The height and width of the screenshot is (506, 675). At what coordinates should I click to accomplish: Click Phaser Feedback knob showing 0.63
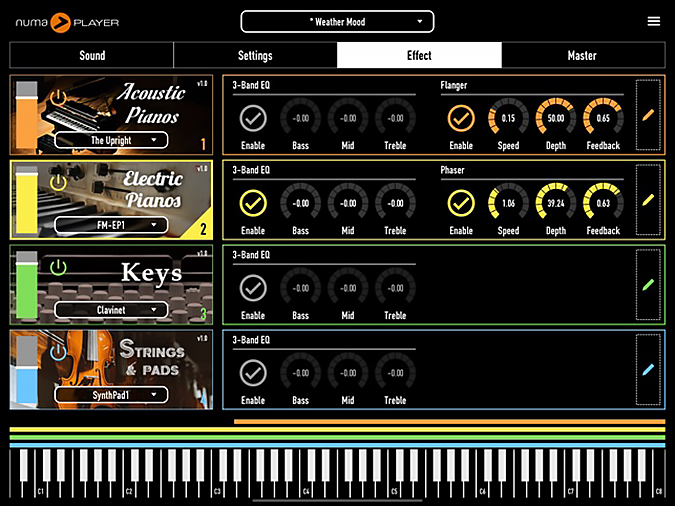click(x=603, y=203)
